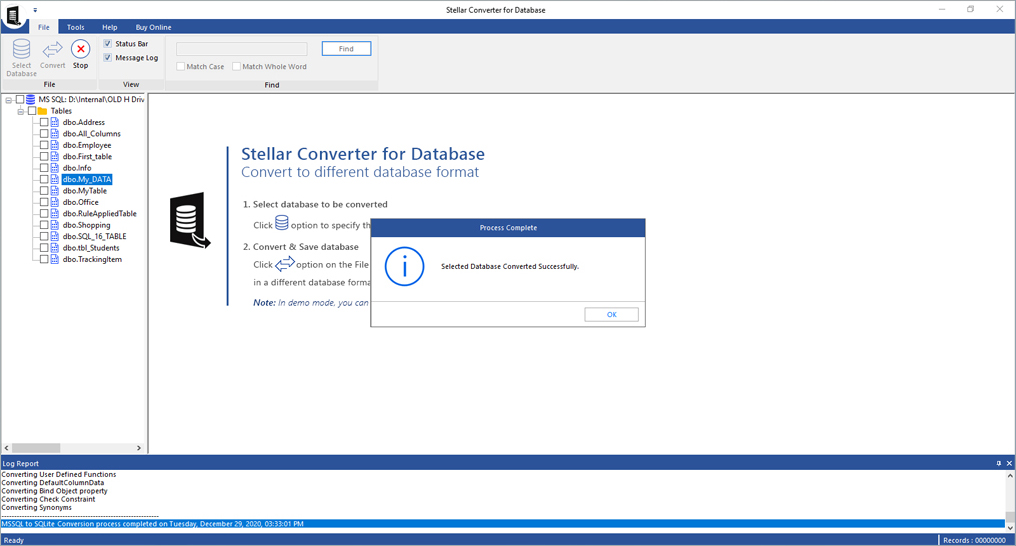Click the red Stop icon
This screenshot has height=546, width=1016.
click(x=80, y=49)
